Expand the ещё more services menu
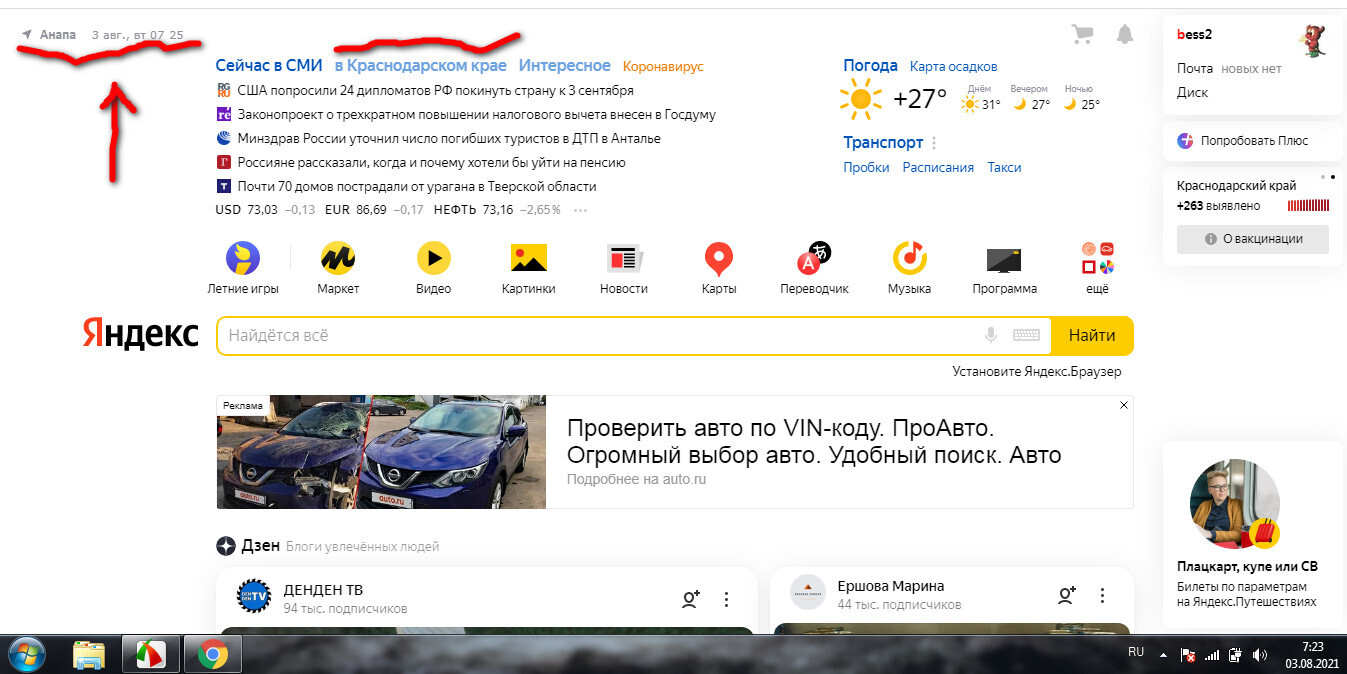The height and width of the screenshot is (674, 1347). click(1097, 259)
